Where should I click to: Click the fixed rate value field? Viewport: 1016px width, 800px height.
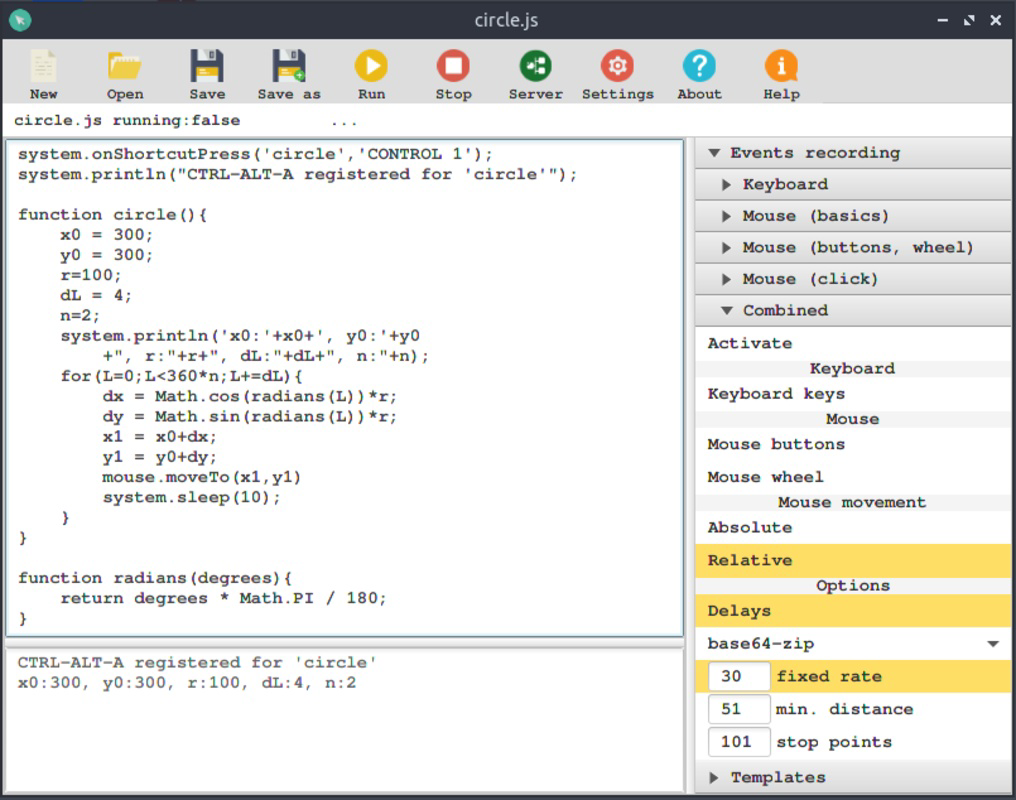click(739, 676)
